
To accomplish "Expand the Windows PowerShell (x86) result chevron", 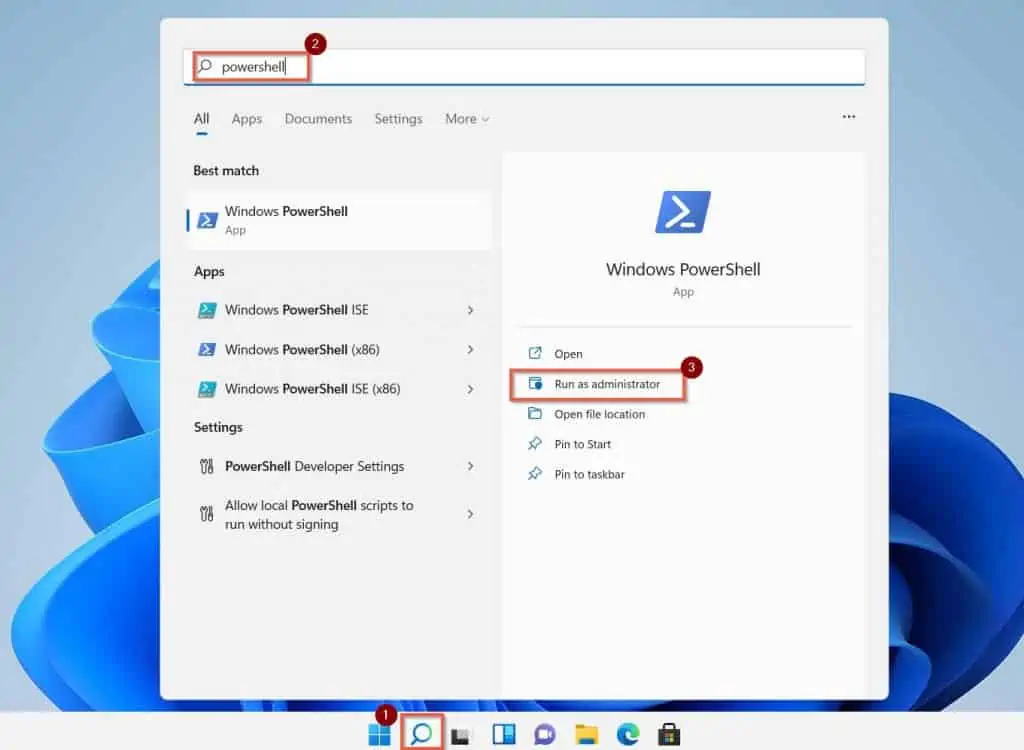I will click(470, 349).
